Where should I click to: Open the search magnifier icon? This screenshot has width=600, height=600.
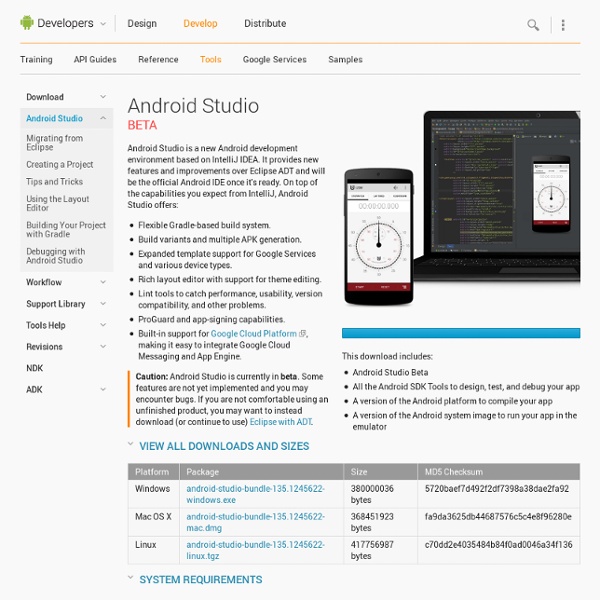[x=533, y=25]
